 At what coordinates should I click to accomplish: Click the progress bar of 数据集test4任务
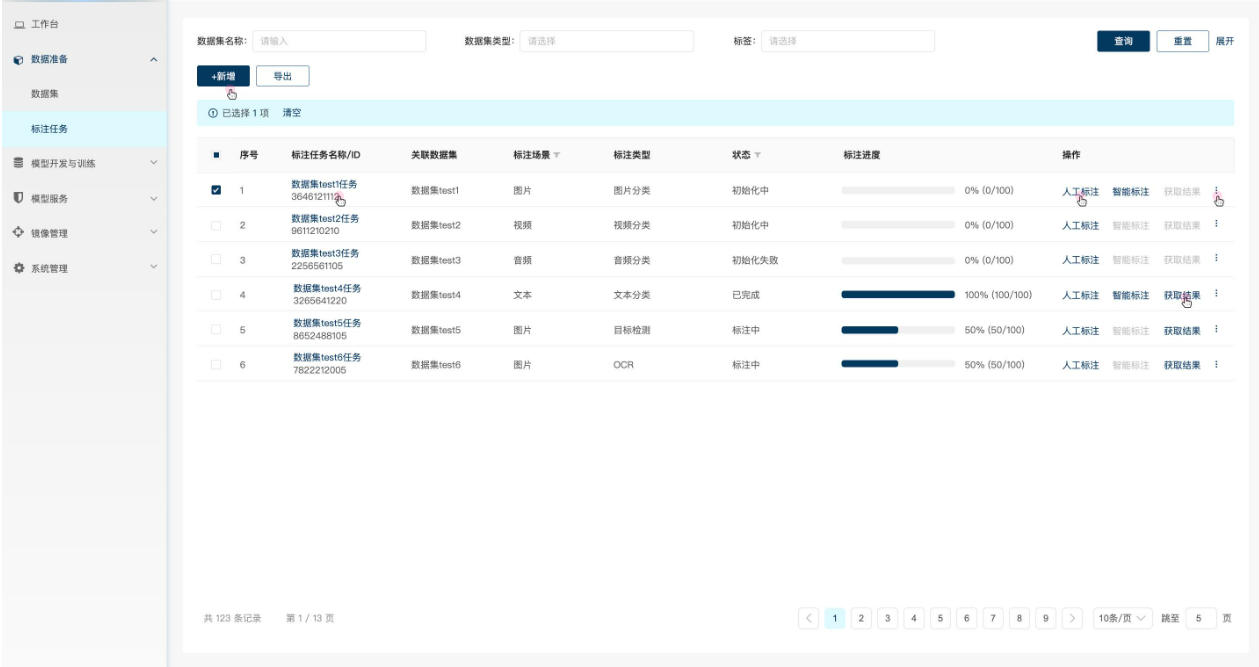[x=898, y=295]
